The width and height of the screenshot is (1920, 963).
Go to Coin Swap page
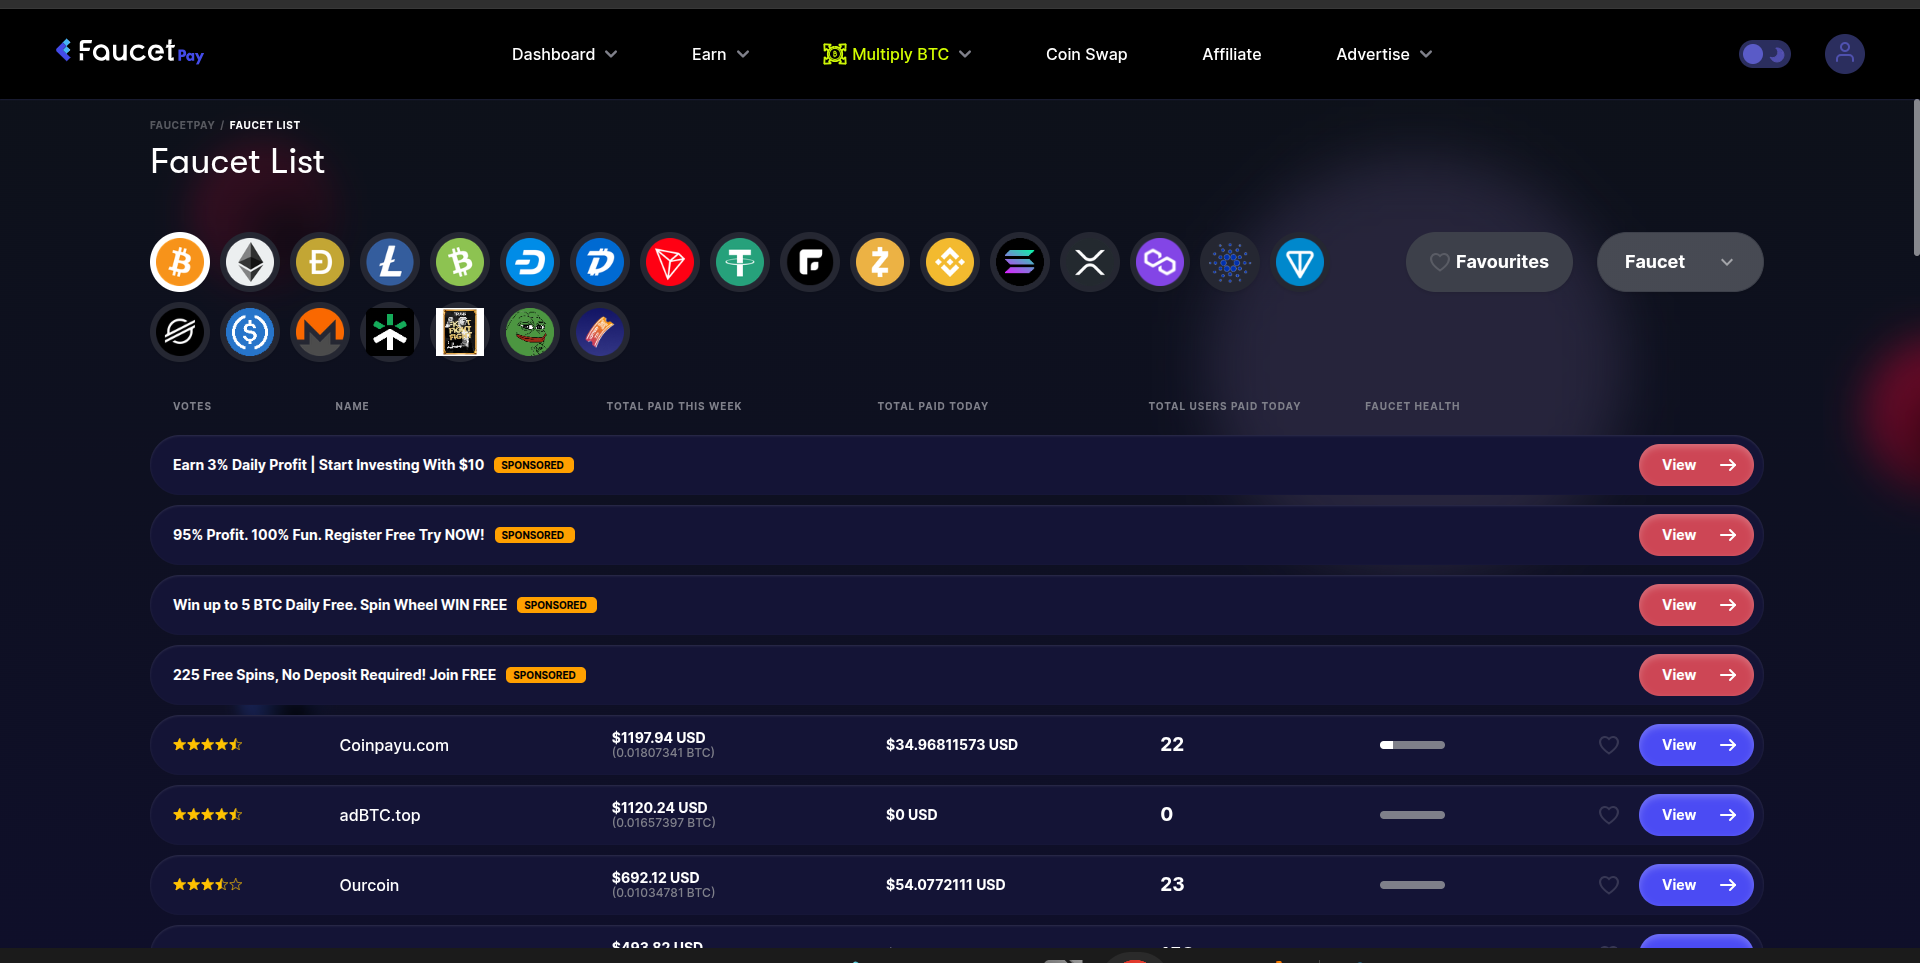click(1086, 54)
